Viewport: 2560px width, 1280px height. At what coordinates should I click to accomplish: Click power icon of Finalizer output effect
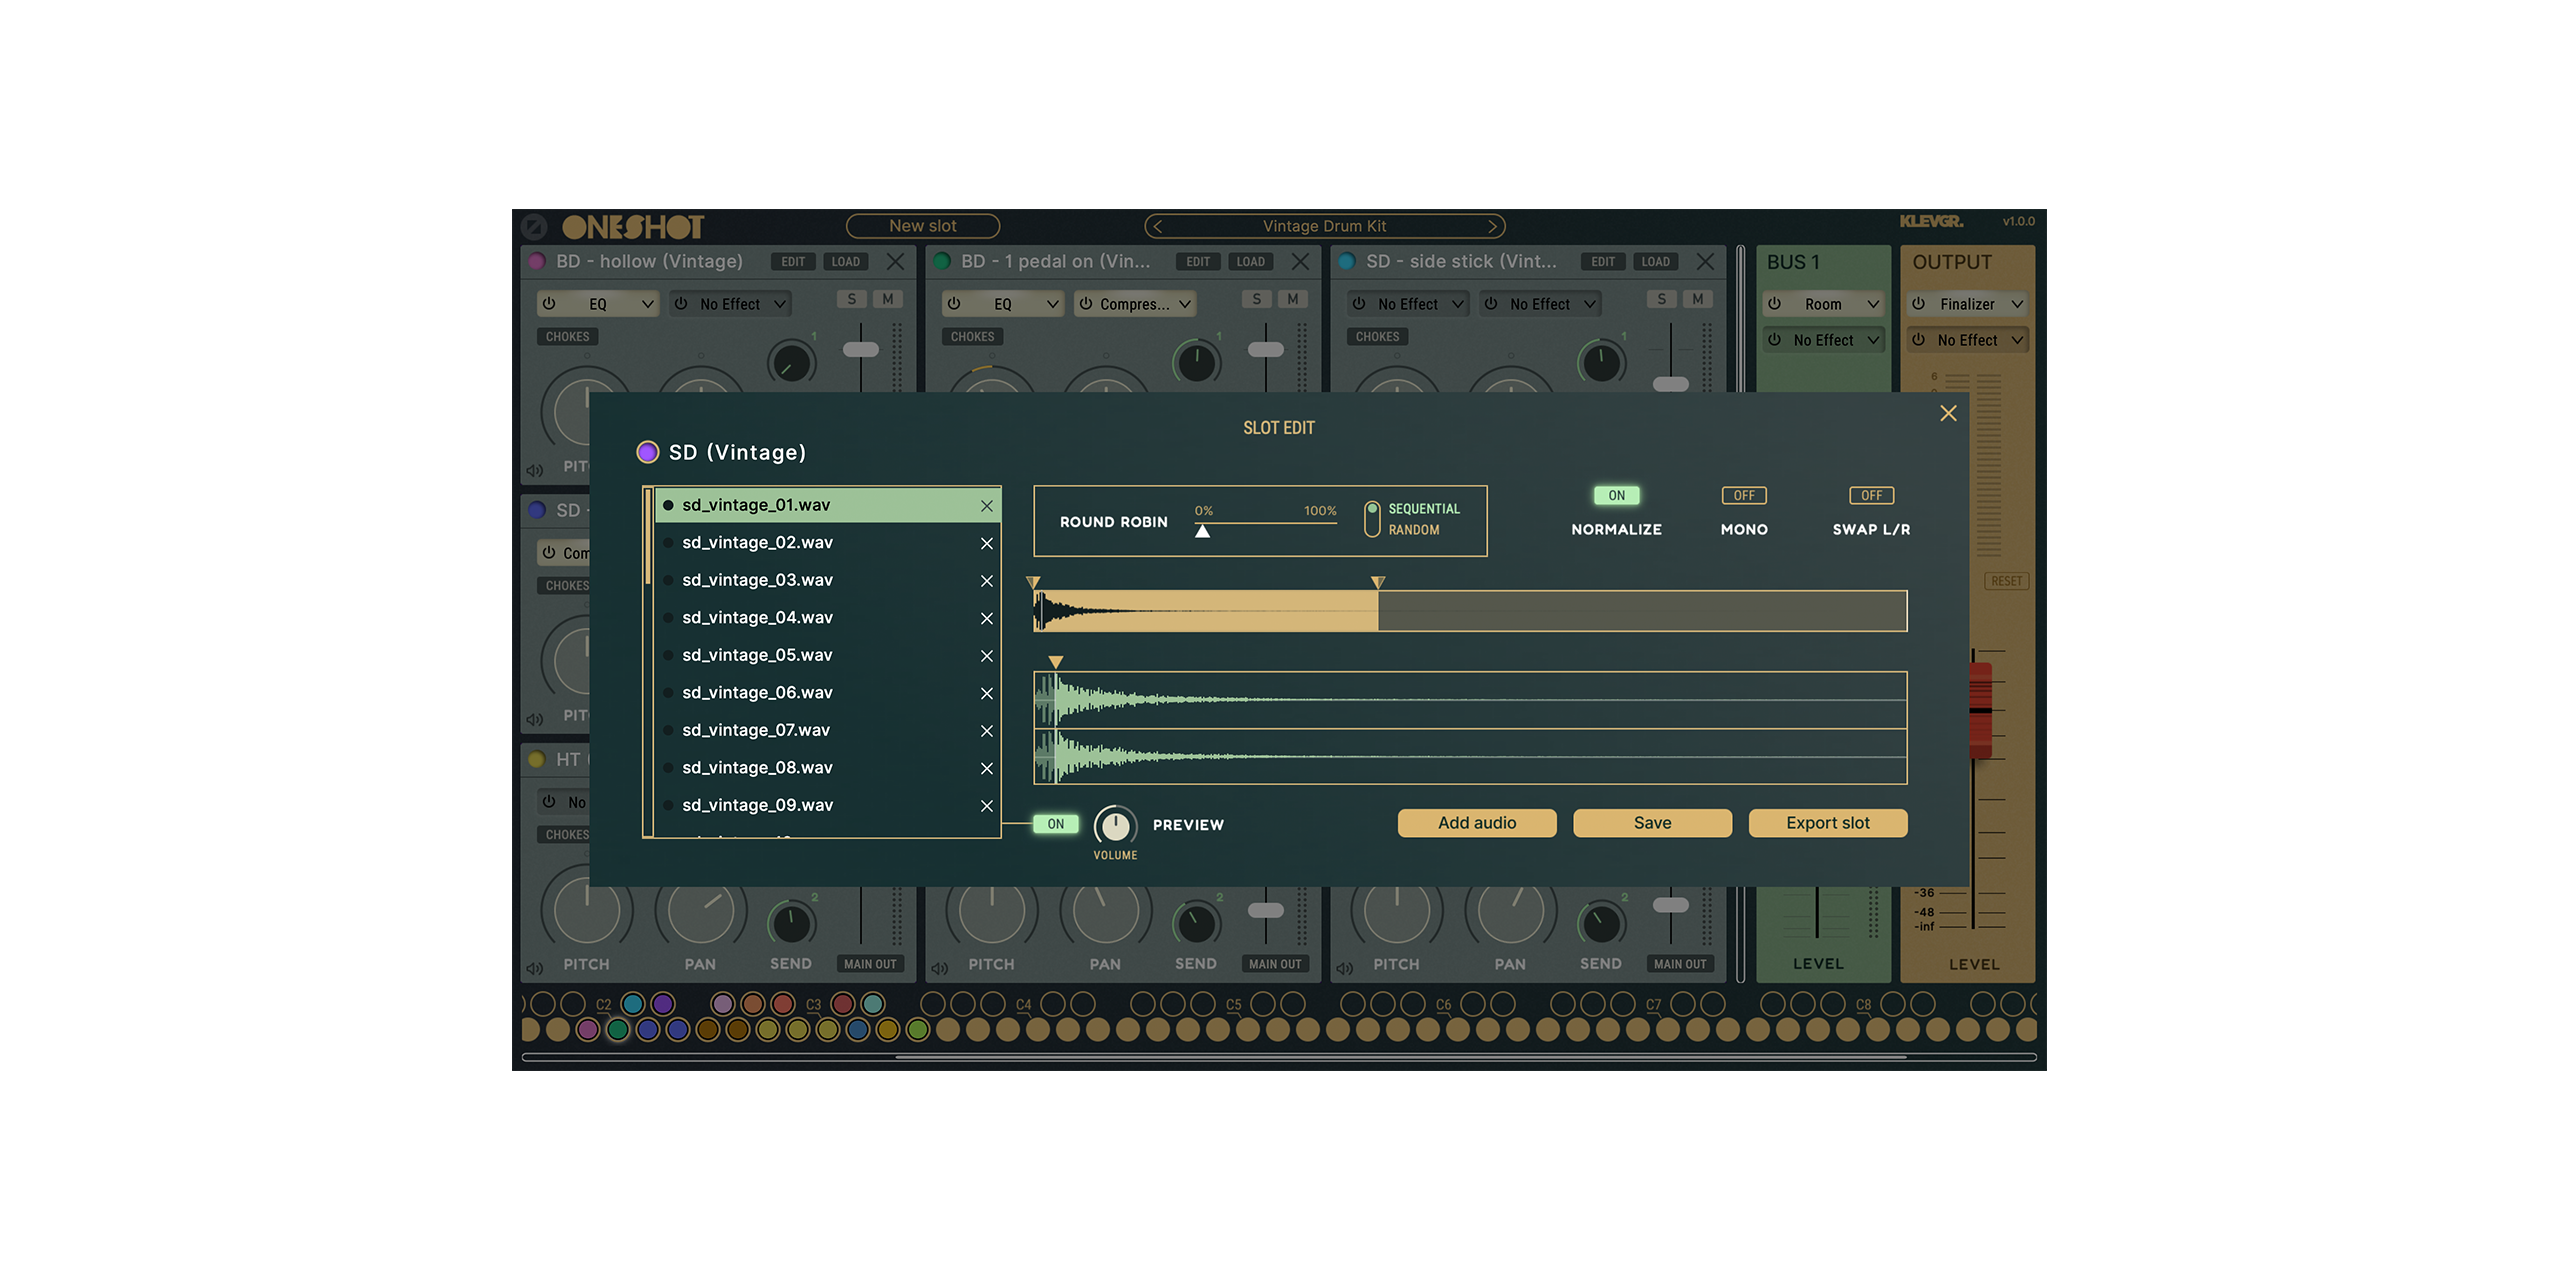1918,304
